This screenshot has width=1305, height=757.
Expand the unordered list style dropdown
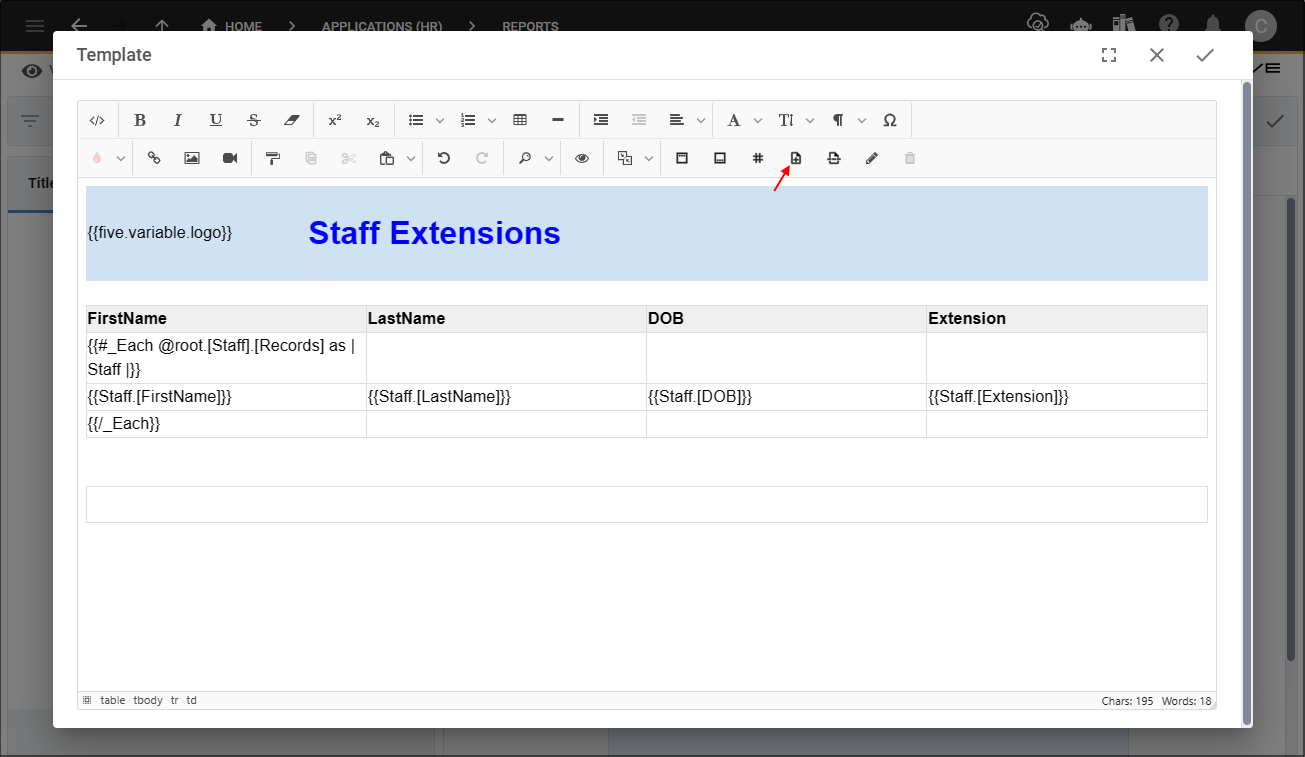(440, 120)
